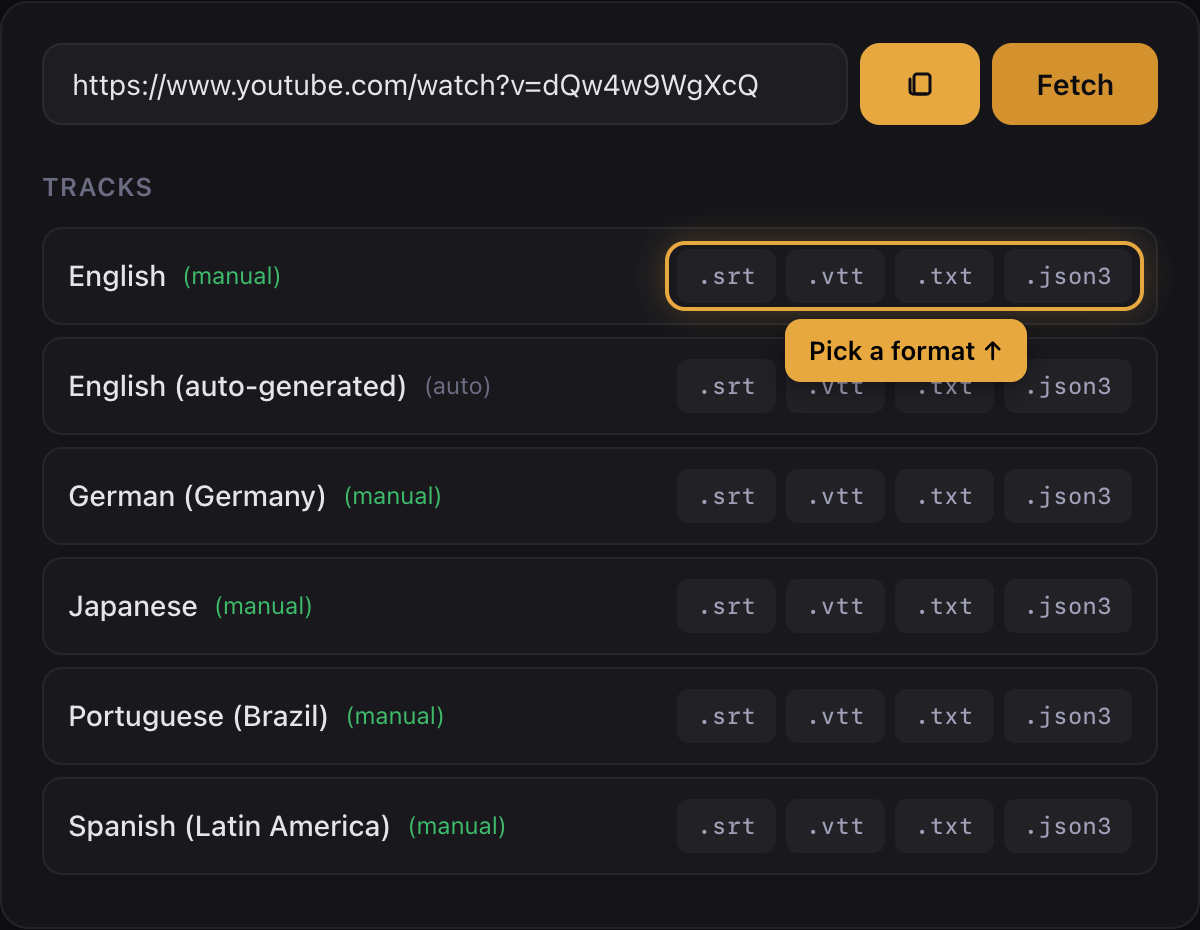The height and width of the screenshot is (930, 1200).
Task: Download English subtitles as .json3
Action: tap(1069, 276)
